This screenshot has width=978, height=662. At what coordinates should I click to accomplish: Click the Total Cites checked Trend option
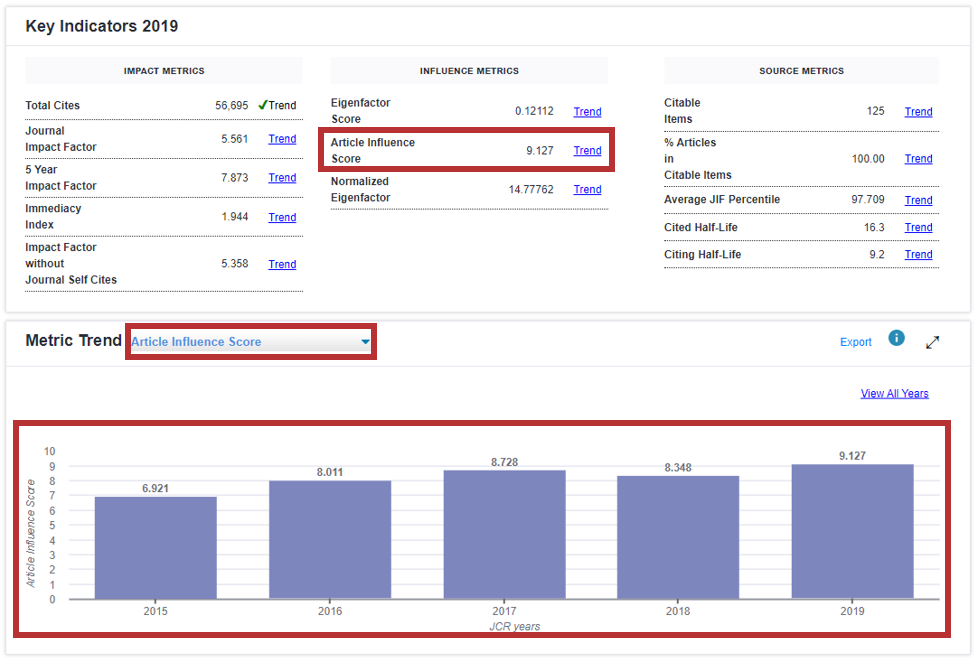[x=277, y=105]
